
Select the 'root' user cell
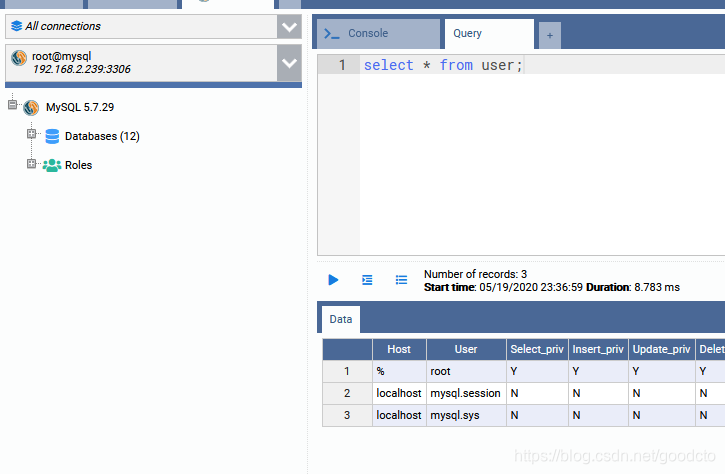(466, 371)
